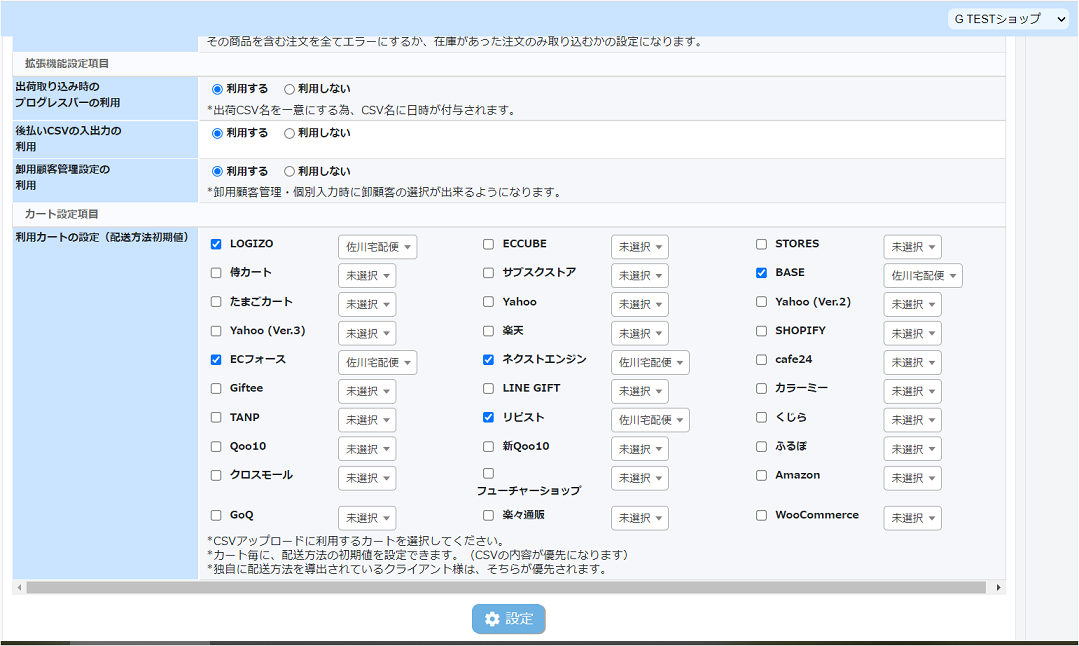Check the サブスクストア checkbox

(x=489, y=273)
